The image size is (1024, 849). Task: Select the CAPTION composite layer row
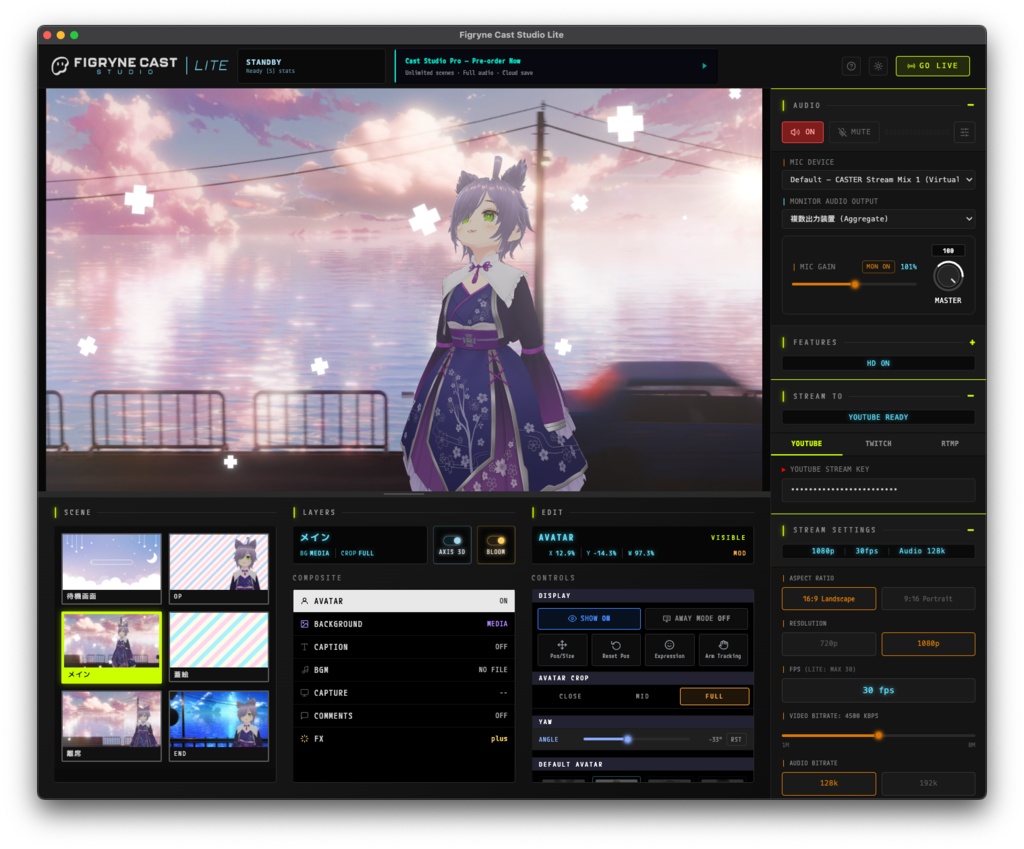[404, 647]
